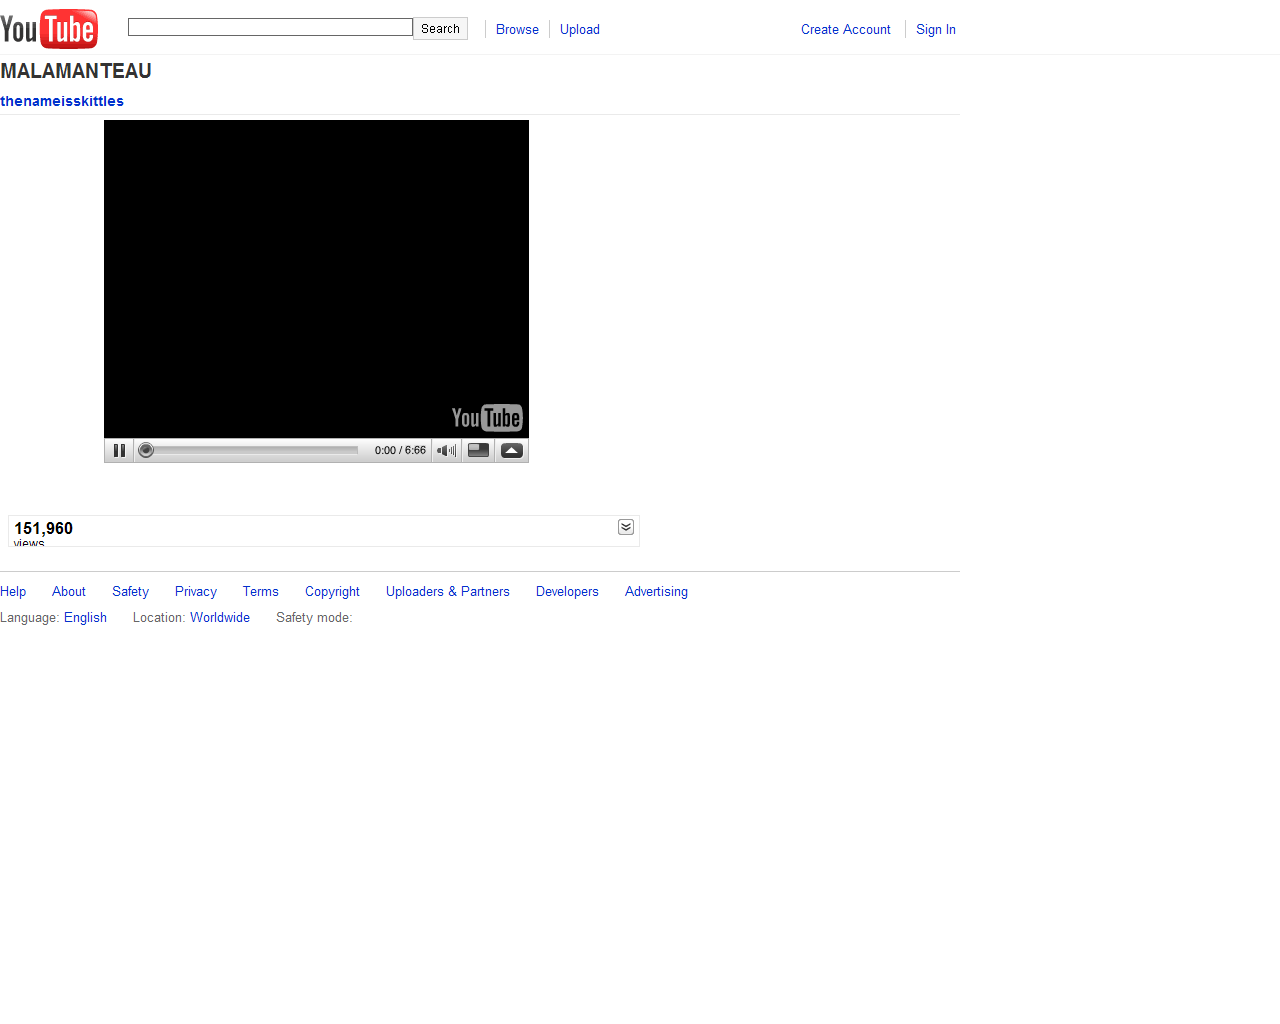Click the YouTube logo to go home

(48, 28)
